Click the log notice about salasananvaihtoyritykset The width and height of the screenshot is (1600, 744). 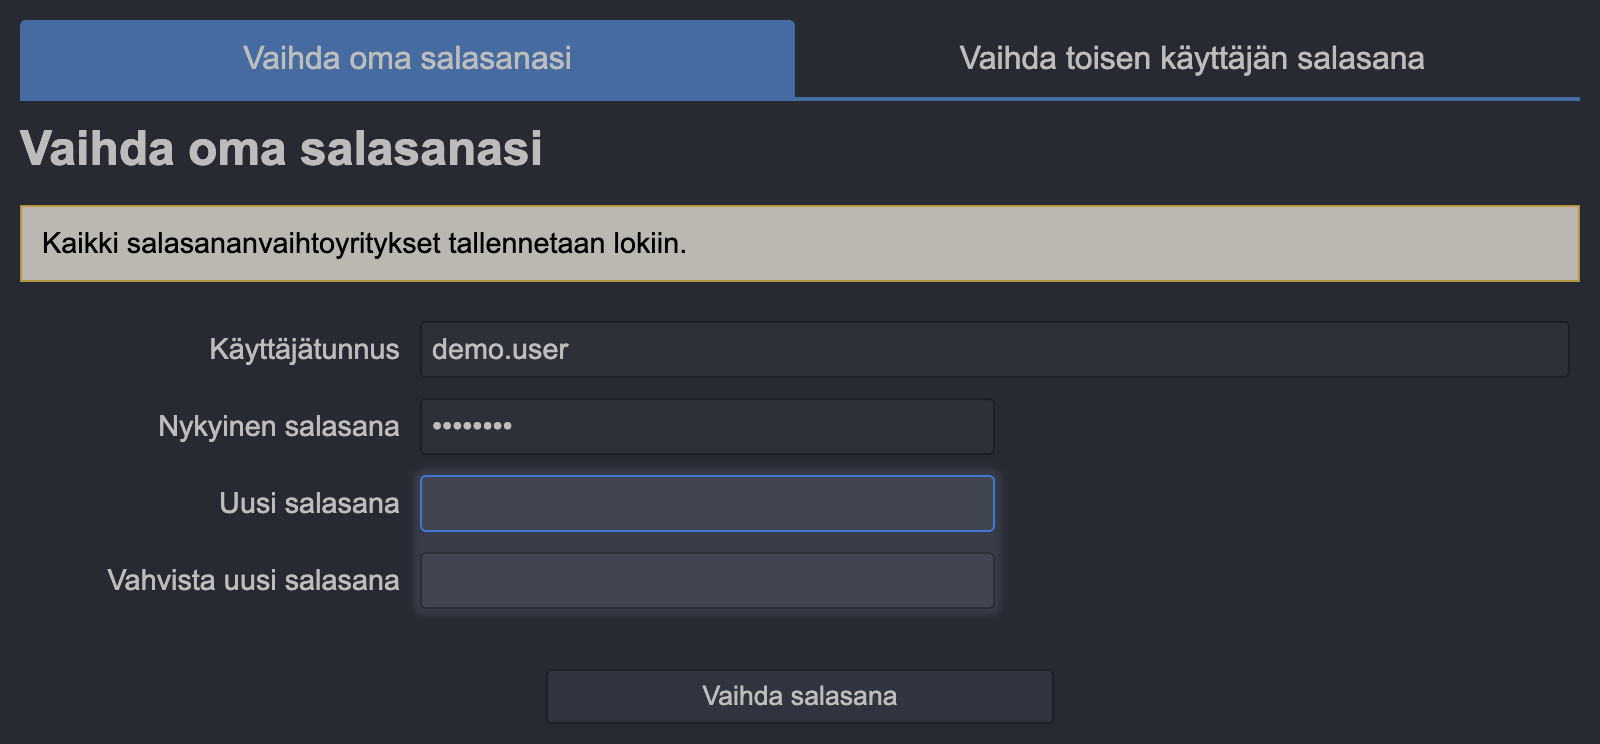coord(364,243)
